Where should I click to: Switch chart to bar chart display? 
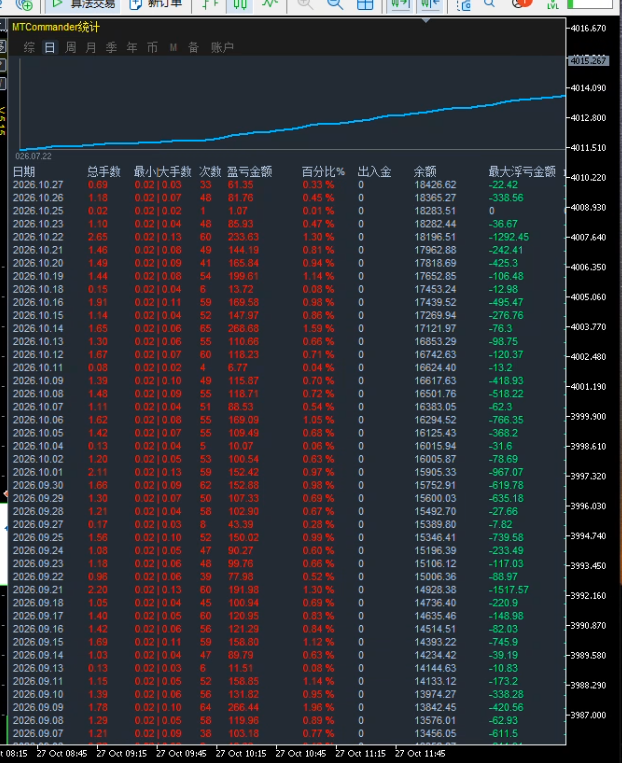click(210, 5)
